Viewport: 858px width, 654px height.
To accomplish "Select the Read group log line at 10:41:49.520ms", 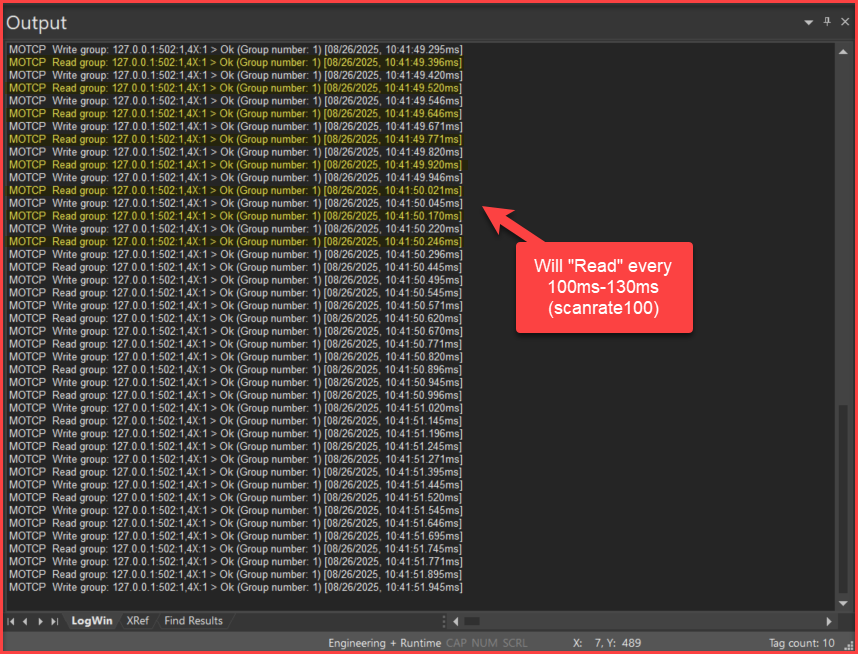I will pyautogui.click(x=236, y=88).
